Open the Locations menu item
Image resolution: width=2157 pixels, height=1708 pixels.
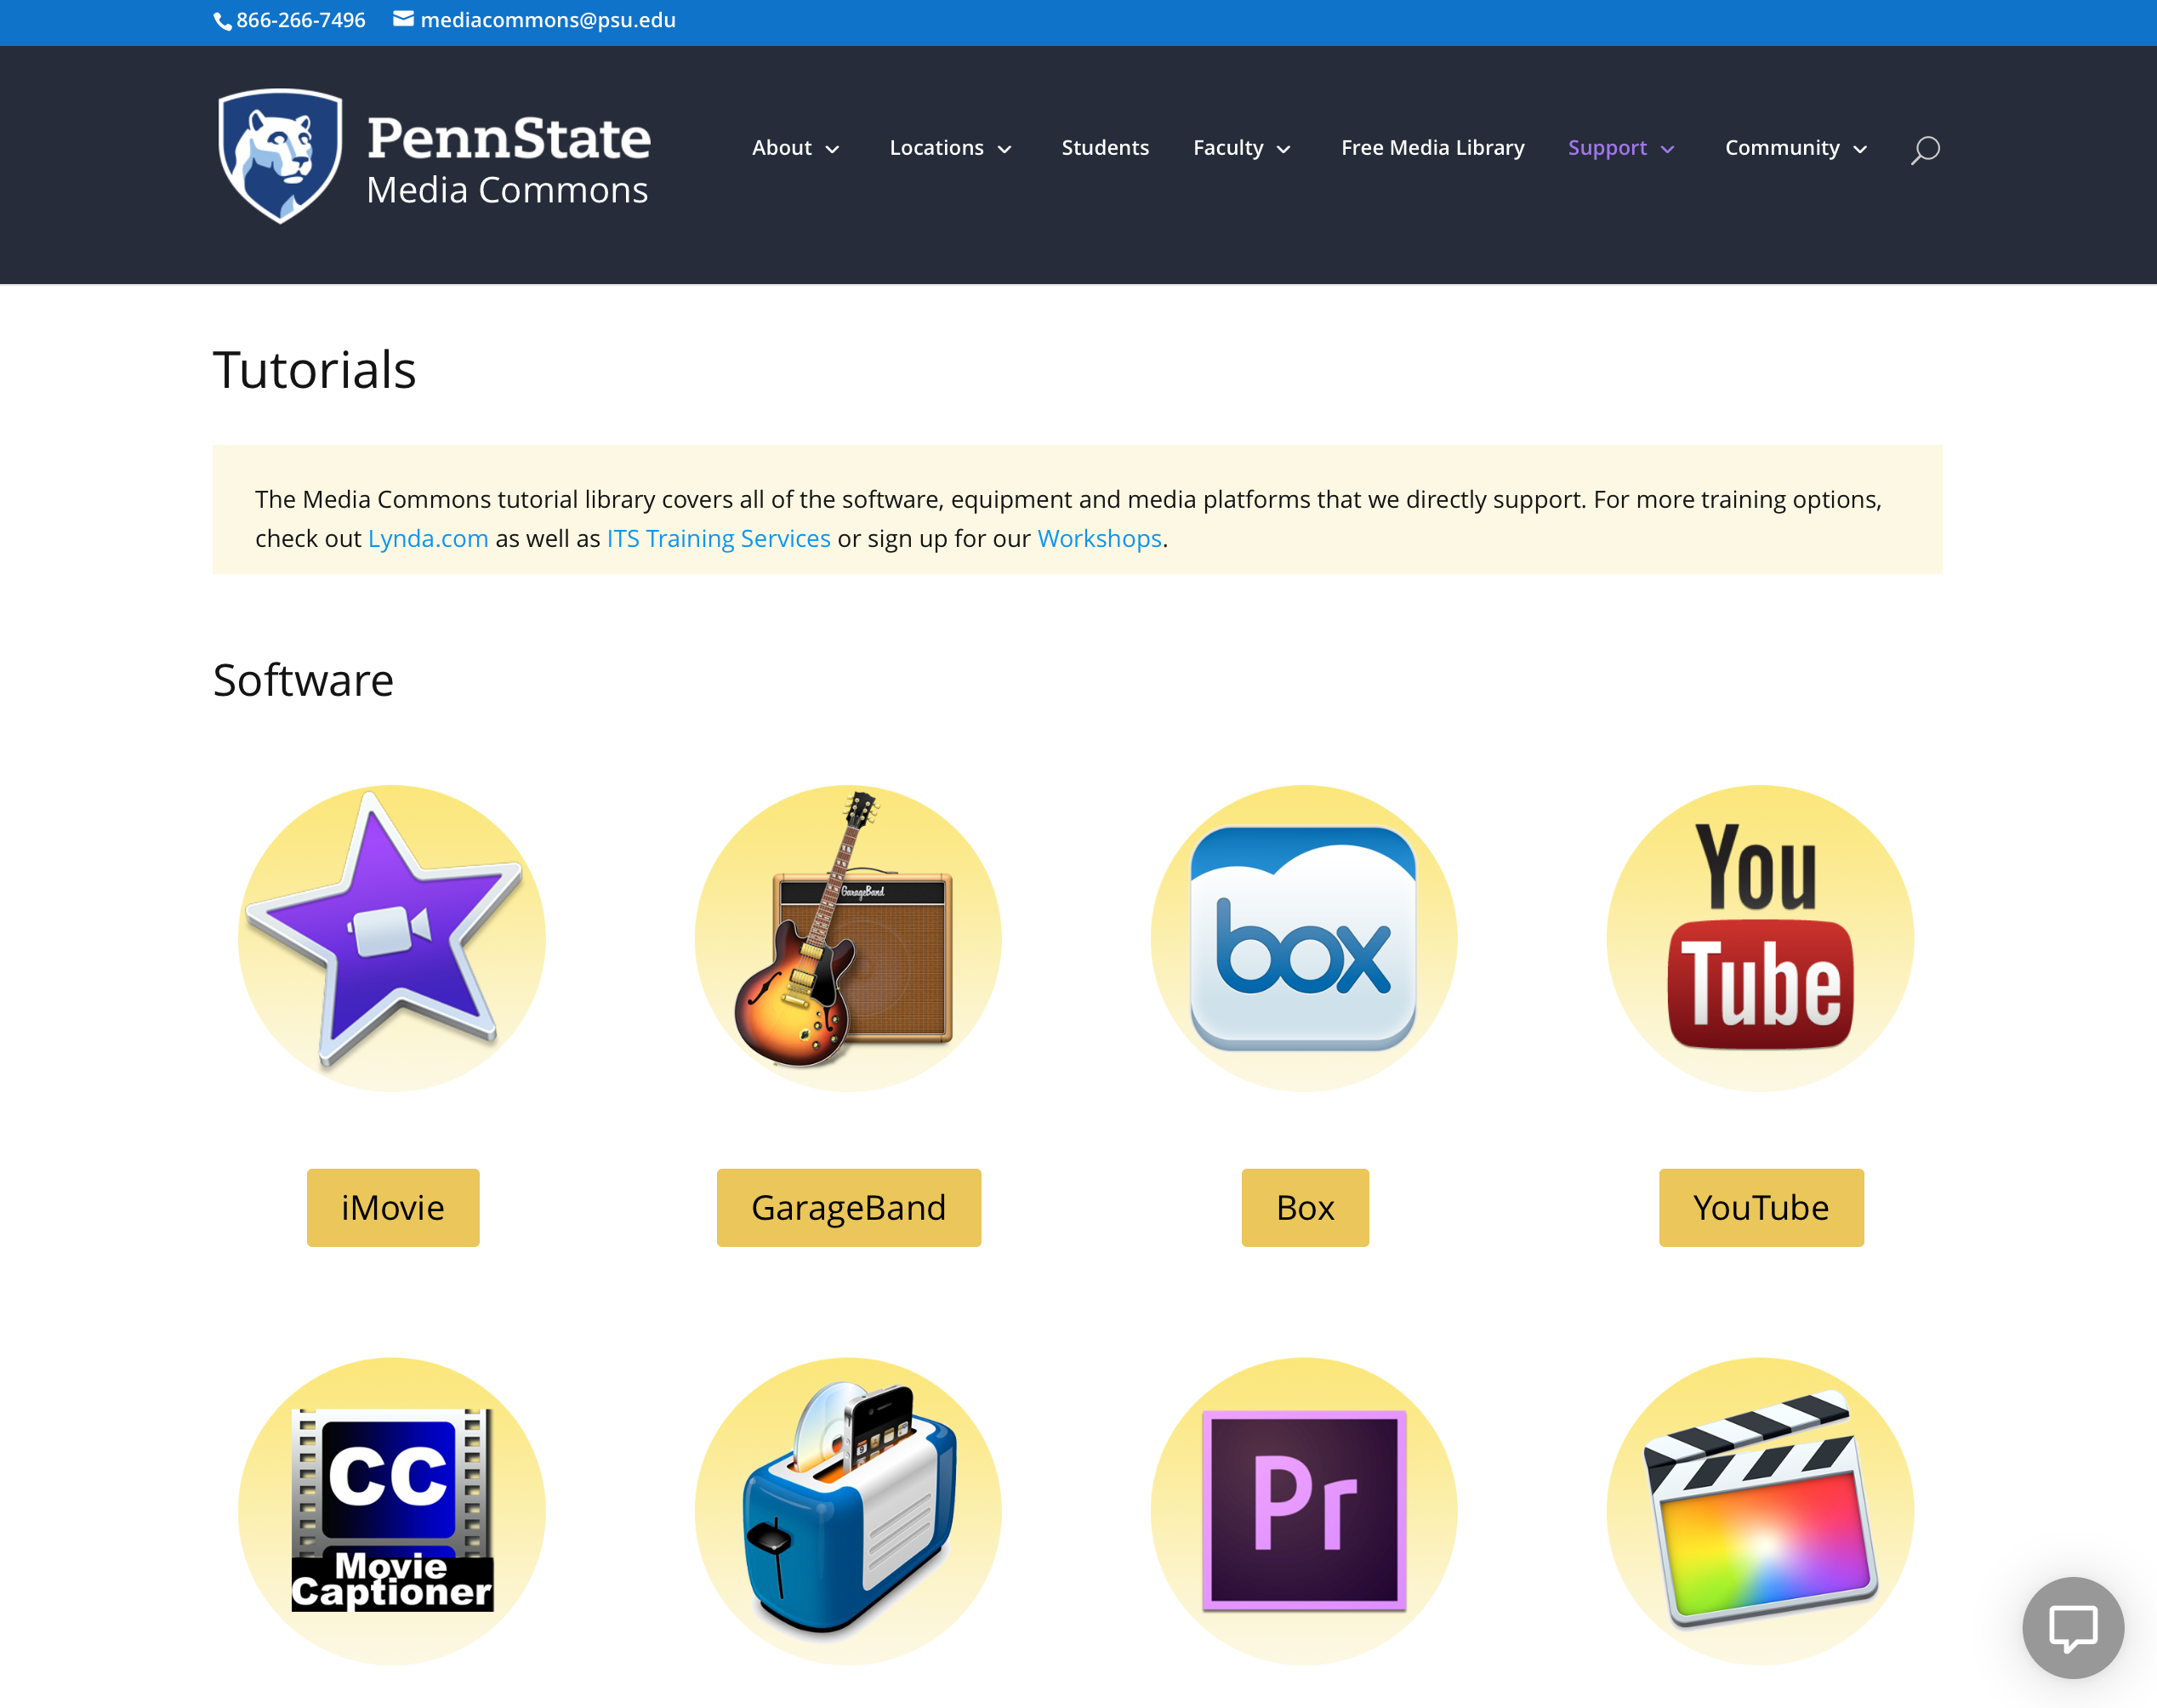pyautogui.click(x=937, y=148)
